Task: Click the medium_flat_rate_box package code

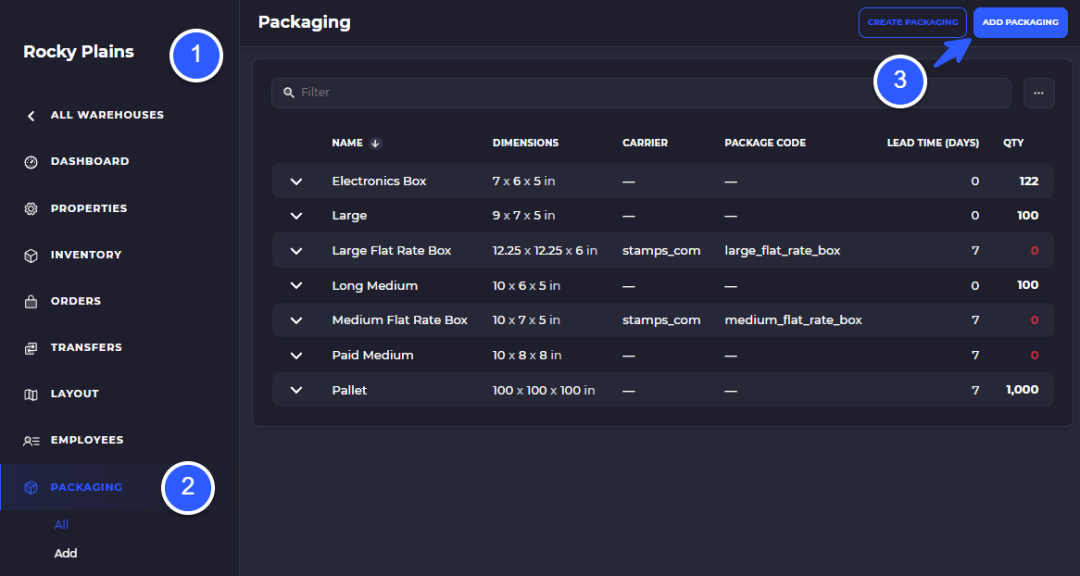Action: tap(793, 320)
